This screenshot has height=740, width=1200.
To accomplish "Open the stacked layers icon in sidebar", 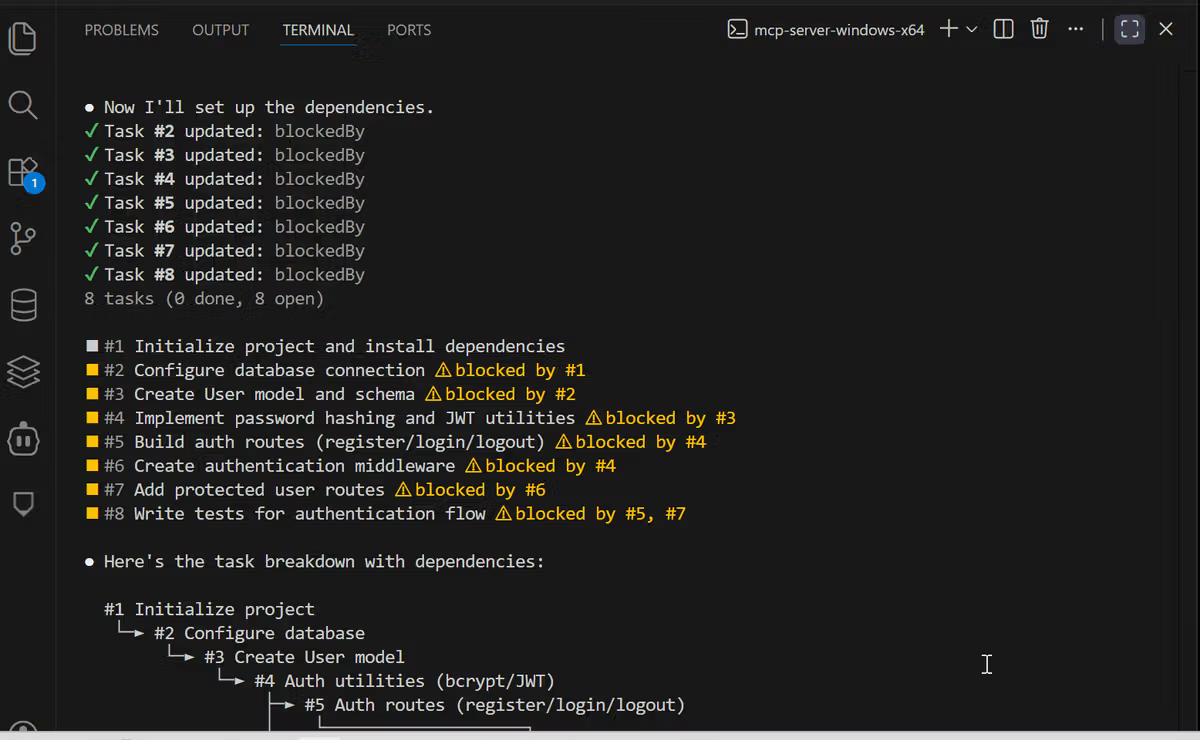I will click(x=23, y=372).
